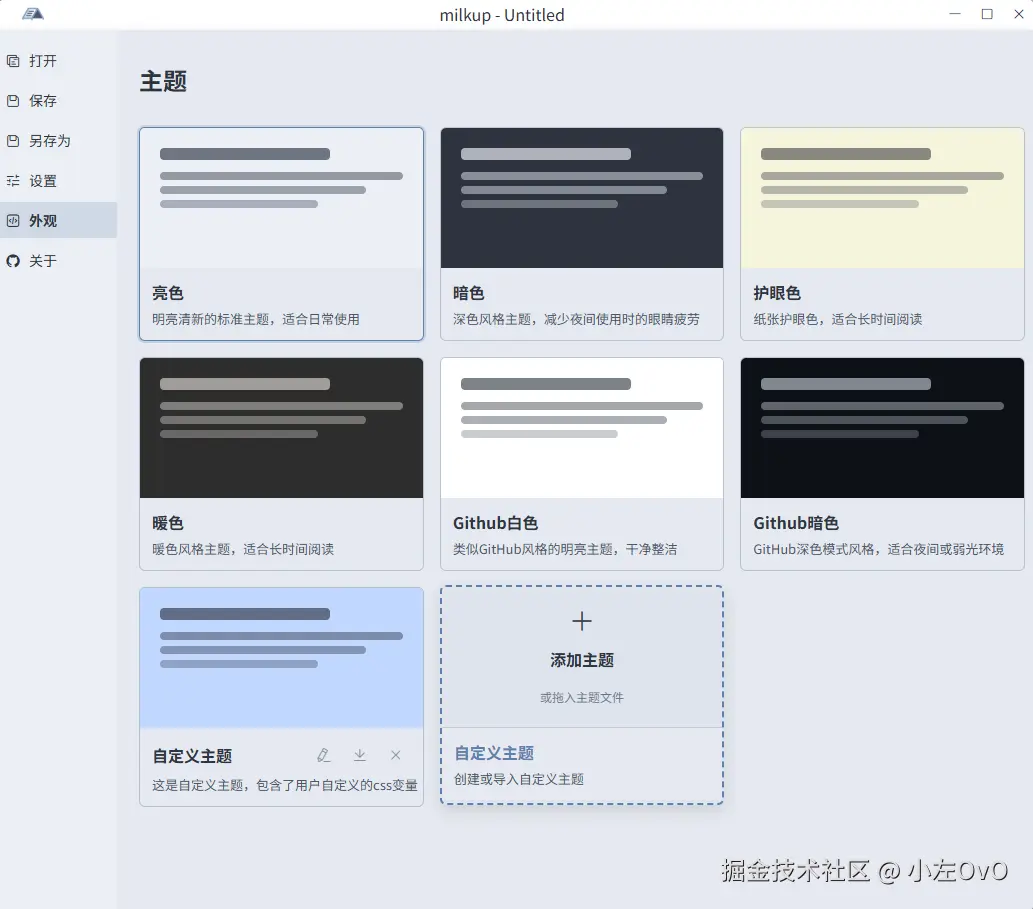
Task: Click the milkup logo in title bar
Action: [x=33, y=14]
